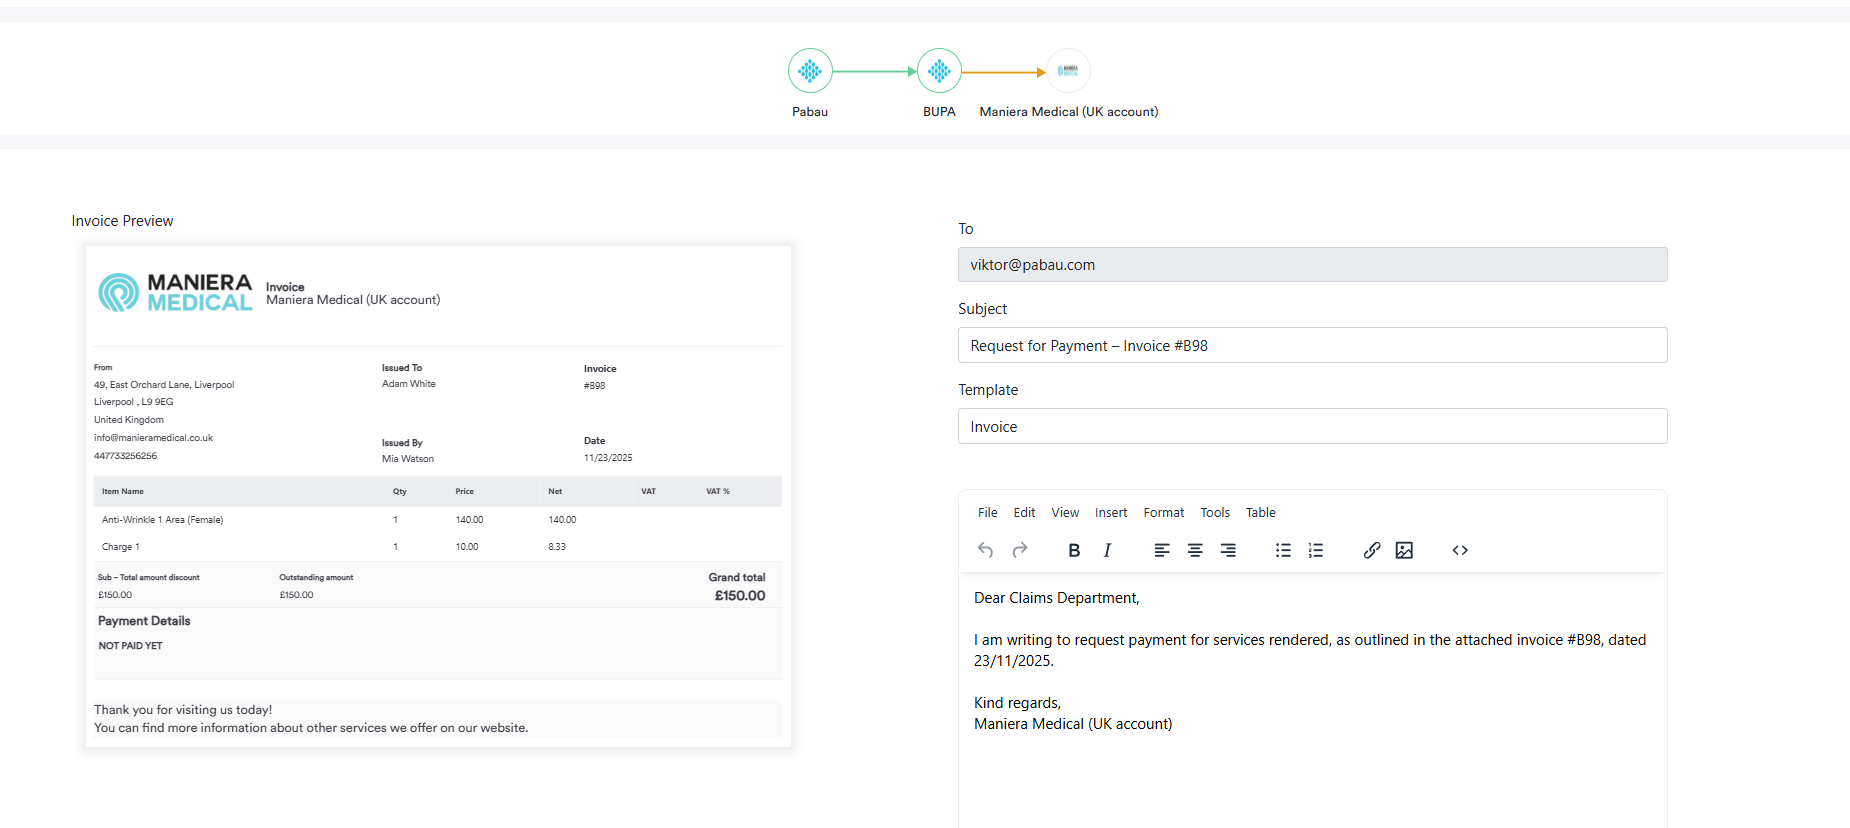
Task: Center-align the email body text
Action: [x=1195, y=550]
